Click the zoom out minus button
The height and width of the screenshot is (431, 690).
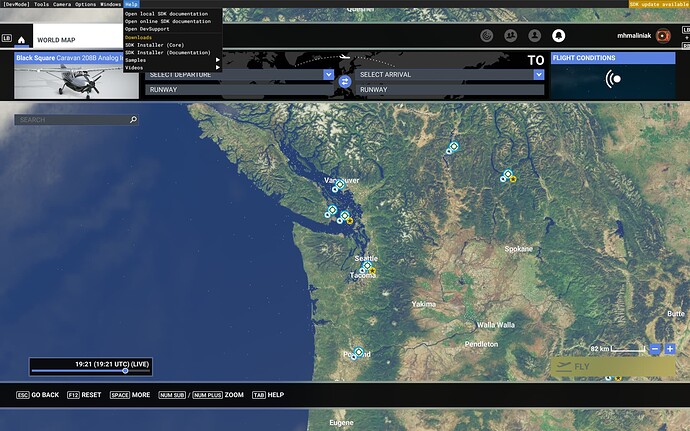pyautogui.click(x=655, y=349)
